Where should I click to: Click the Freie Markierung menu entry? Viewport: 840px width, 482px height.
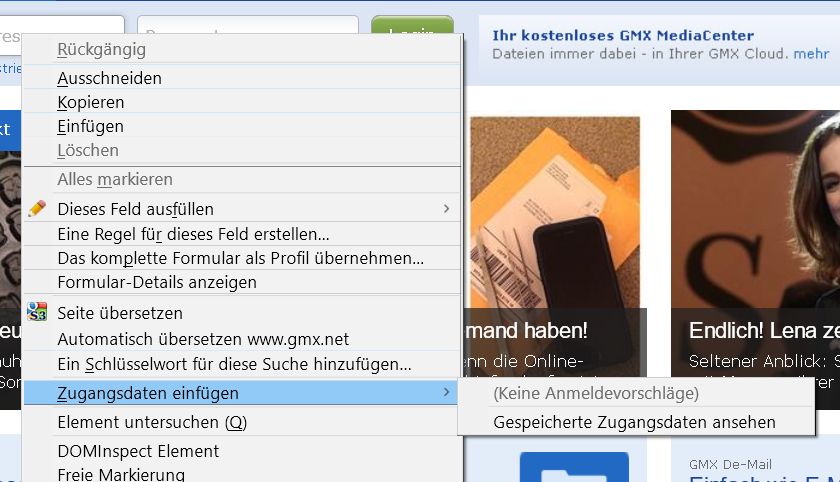(242, 473)
